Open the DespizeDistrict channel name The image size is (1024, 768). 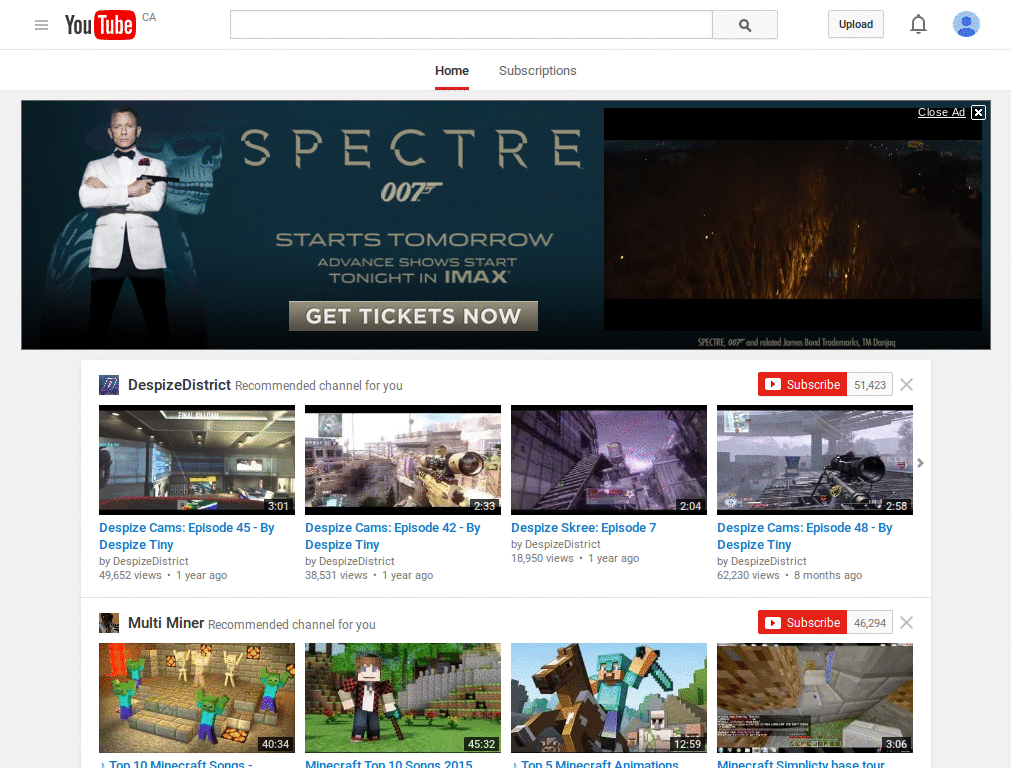pyautogui.click(x=180, y=385)
